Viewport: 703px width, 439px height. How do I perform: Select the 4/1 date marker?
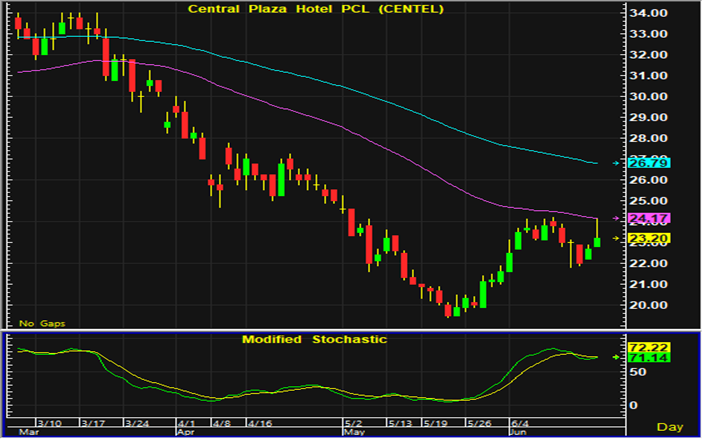186,424
